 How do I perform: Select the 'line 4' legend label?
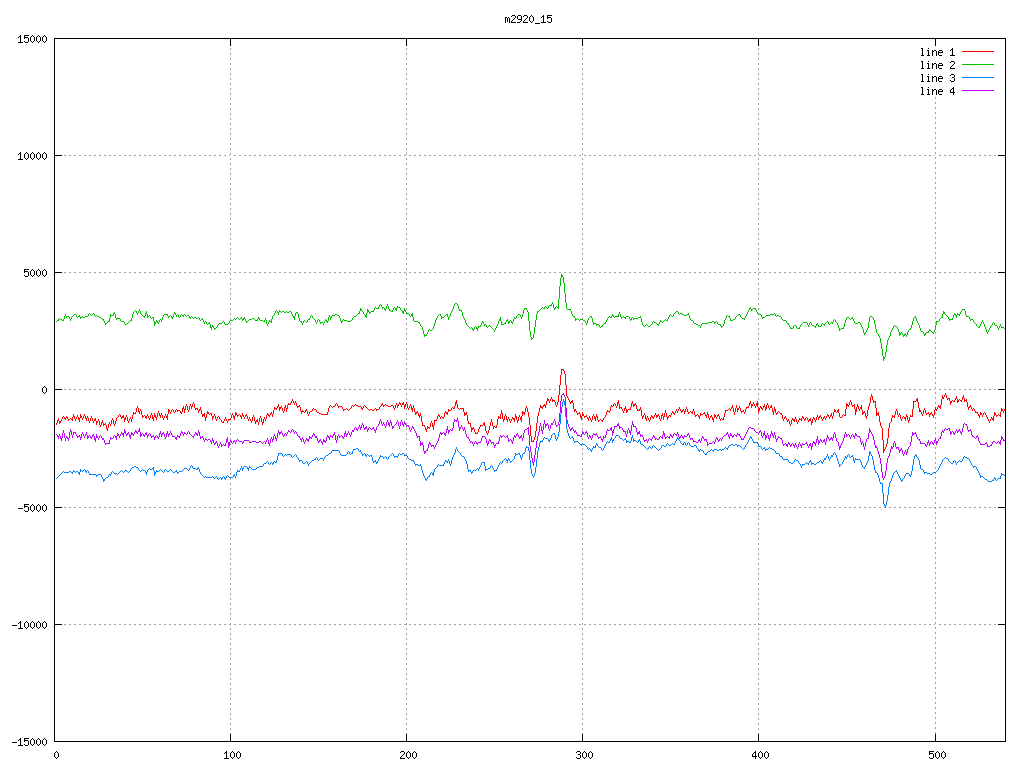tap(937, 91)
